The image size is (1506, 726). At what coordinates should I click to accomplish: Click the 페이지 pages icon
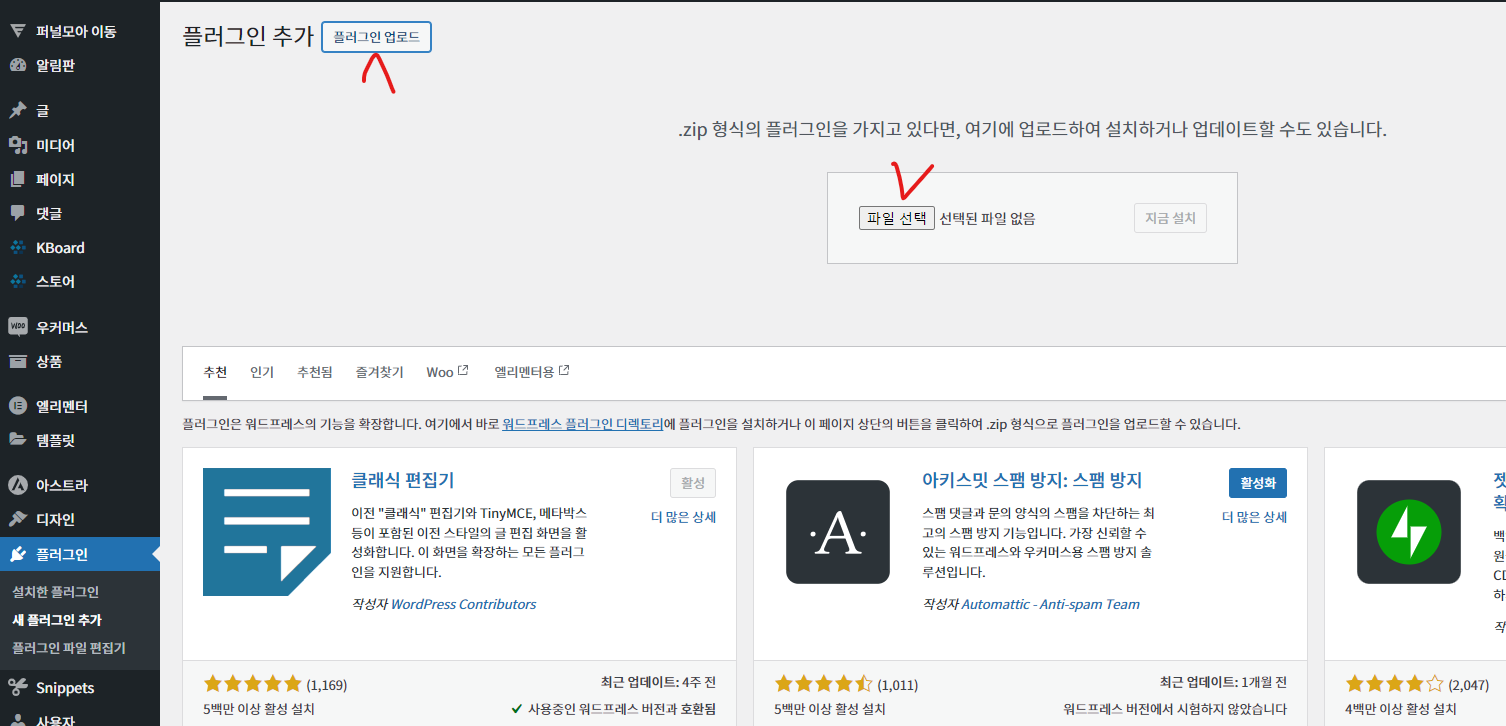click(17, 179)
